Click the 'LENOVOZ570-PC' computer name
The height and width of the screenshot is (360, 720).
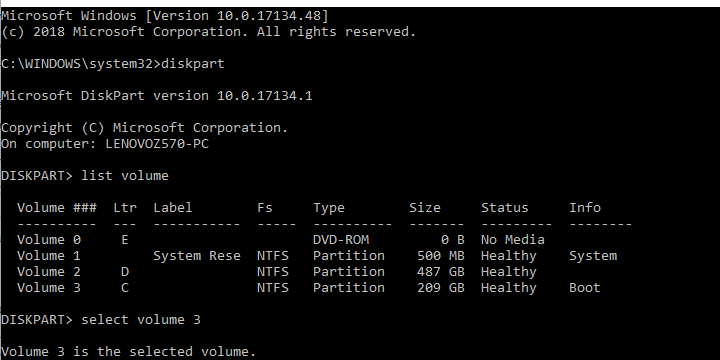157,144
